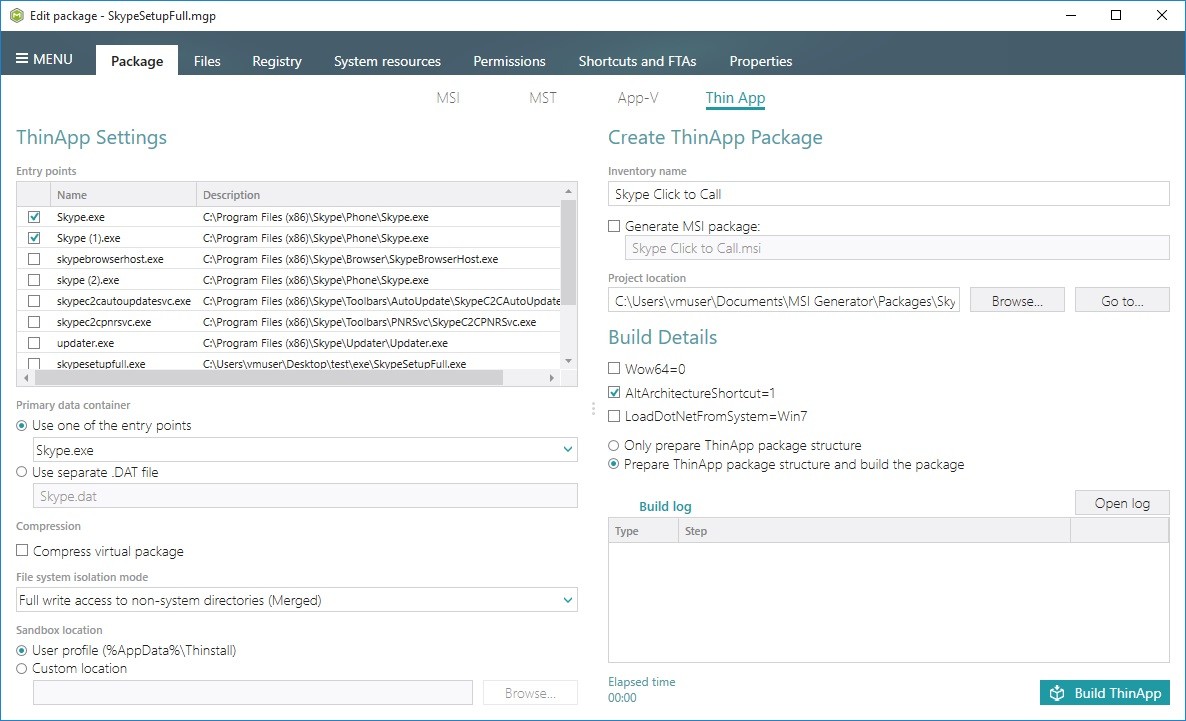Click the Go to... button
Screen dimensions: 1186x721
pos(1122,301)
